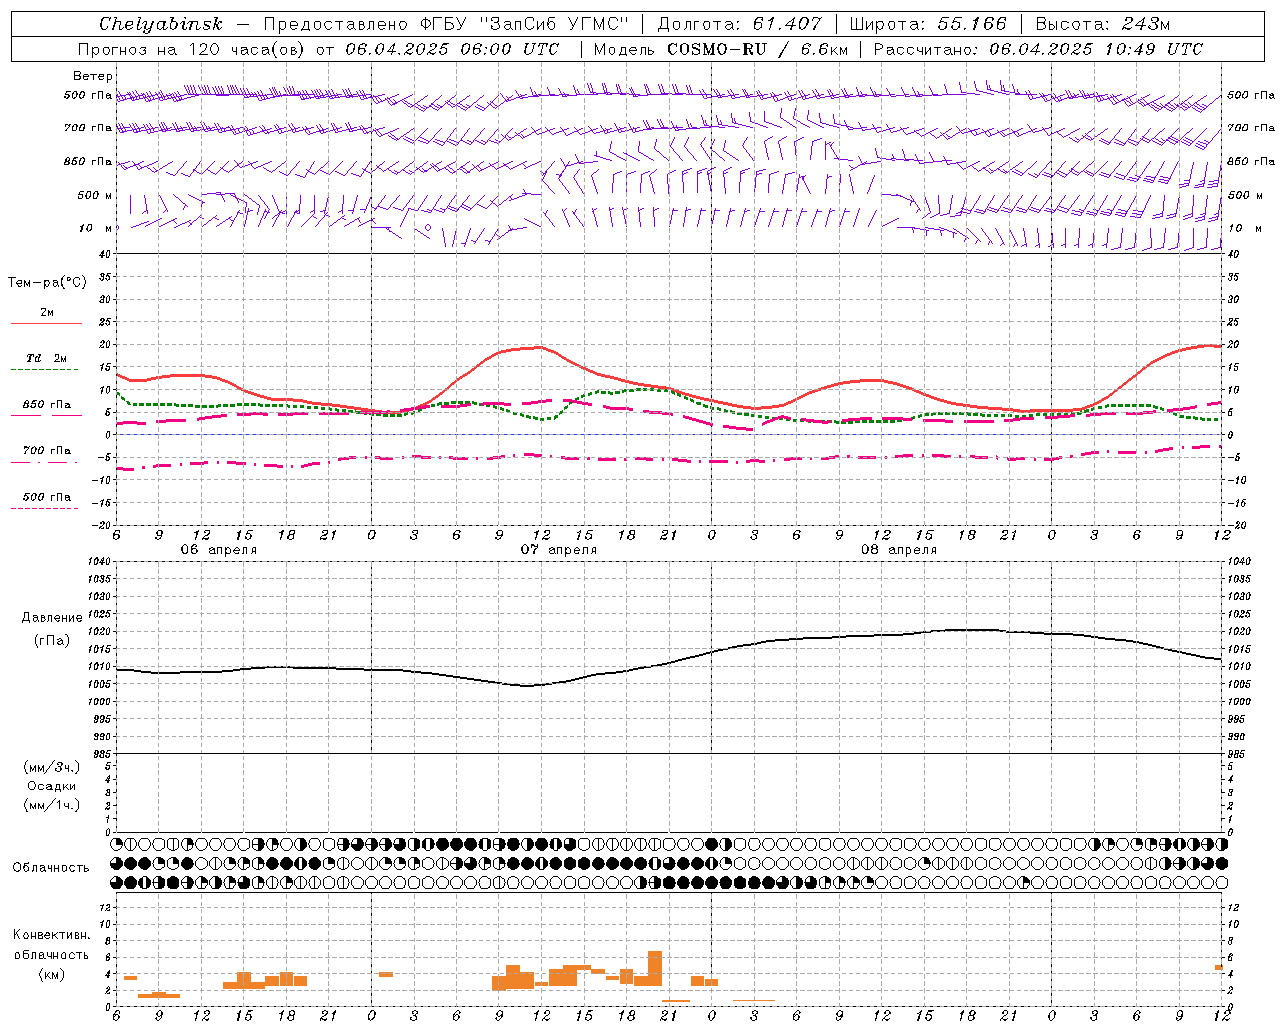Click the "Chelyabinsk" station title
Screen dimensions: 1280x1024
161,24
